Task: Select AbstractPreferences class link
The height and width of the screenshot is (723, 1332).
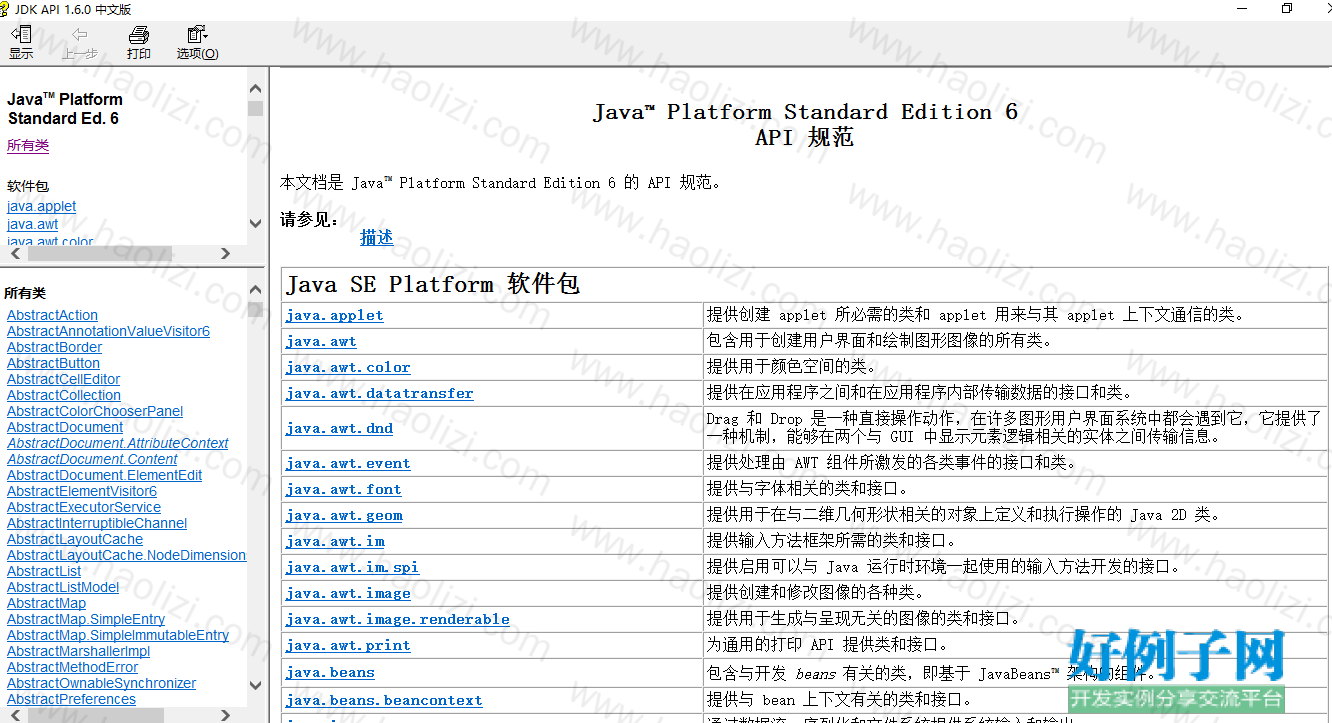Action: coord(71,699)
